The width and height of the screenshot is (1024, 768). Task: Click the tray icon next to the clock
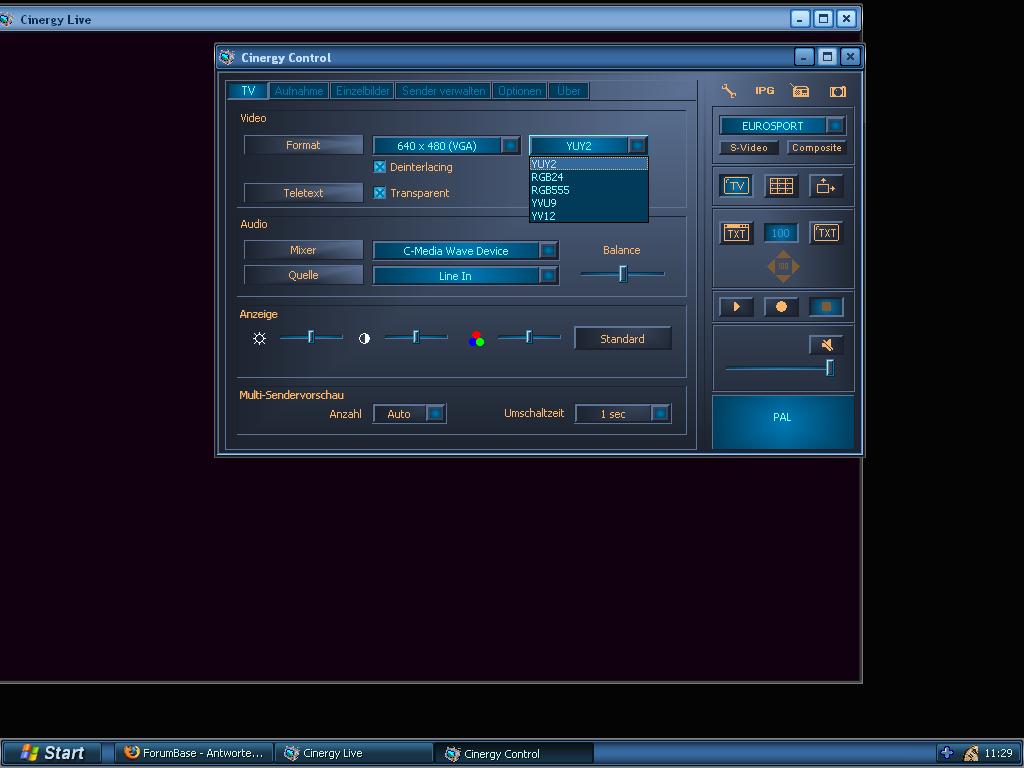point(971,754)
